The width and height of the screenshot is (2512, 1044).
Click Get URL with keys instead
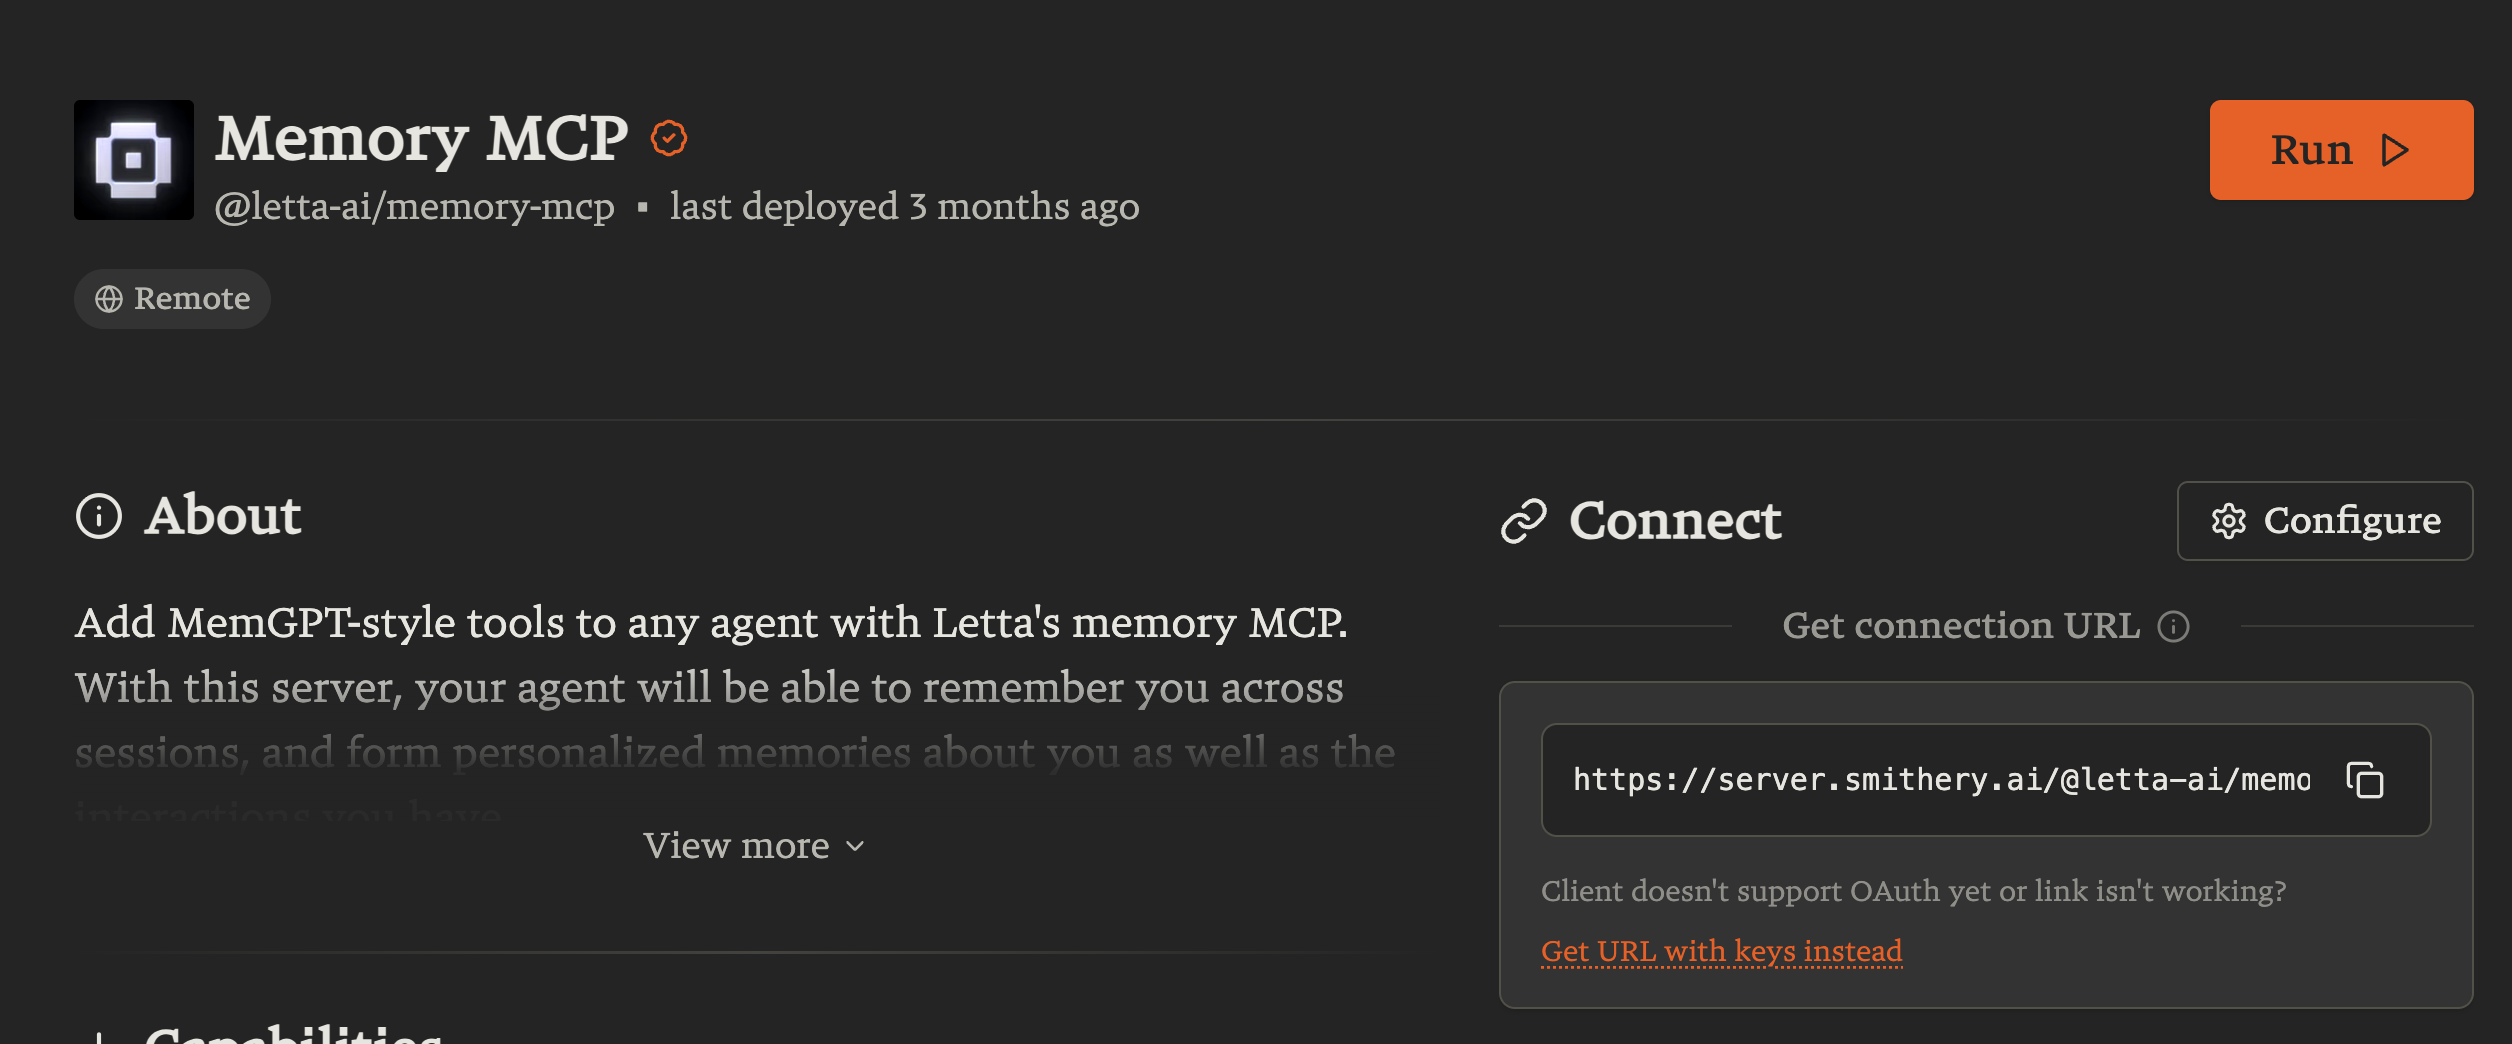[1722, 951]
